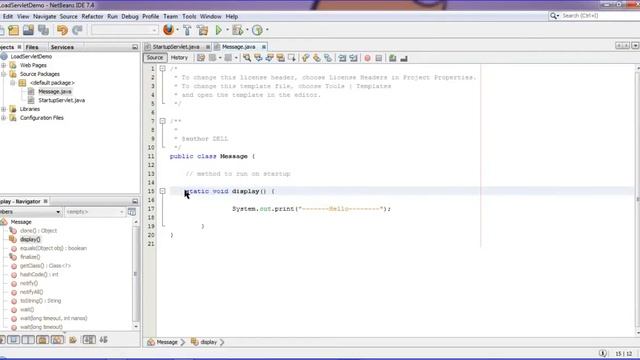Screen dimensions: 640x360
Task: Expand the Configuration Files node
Action: 4,118
